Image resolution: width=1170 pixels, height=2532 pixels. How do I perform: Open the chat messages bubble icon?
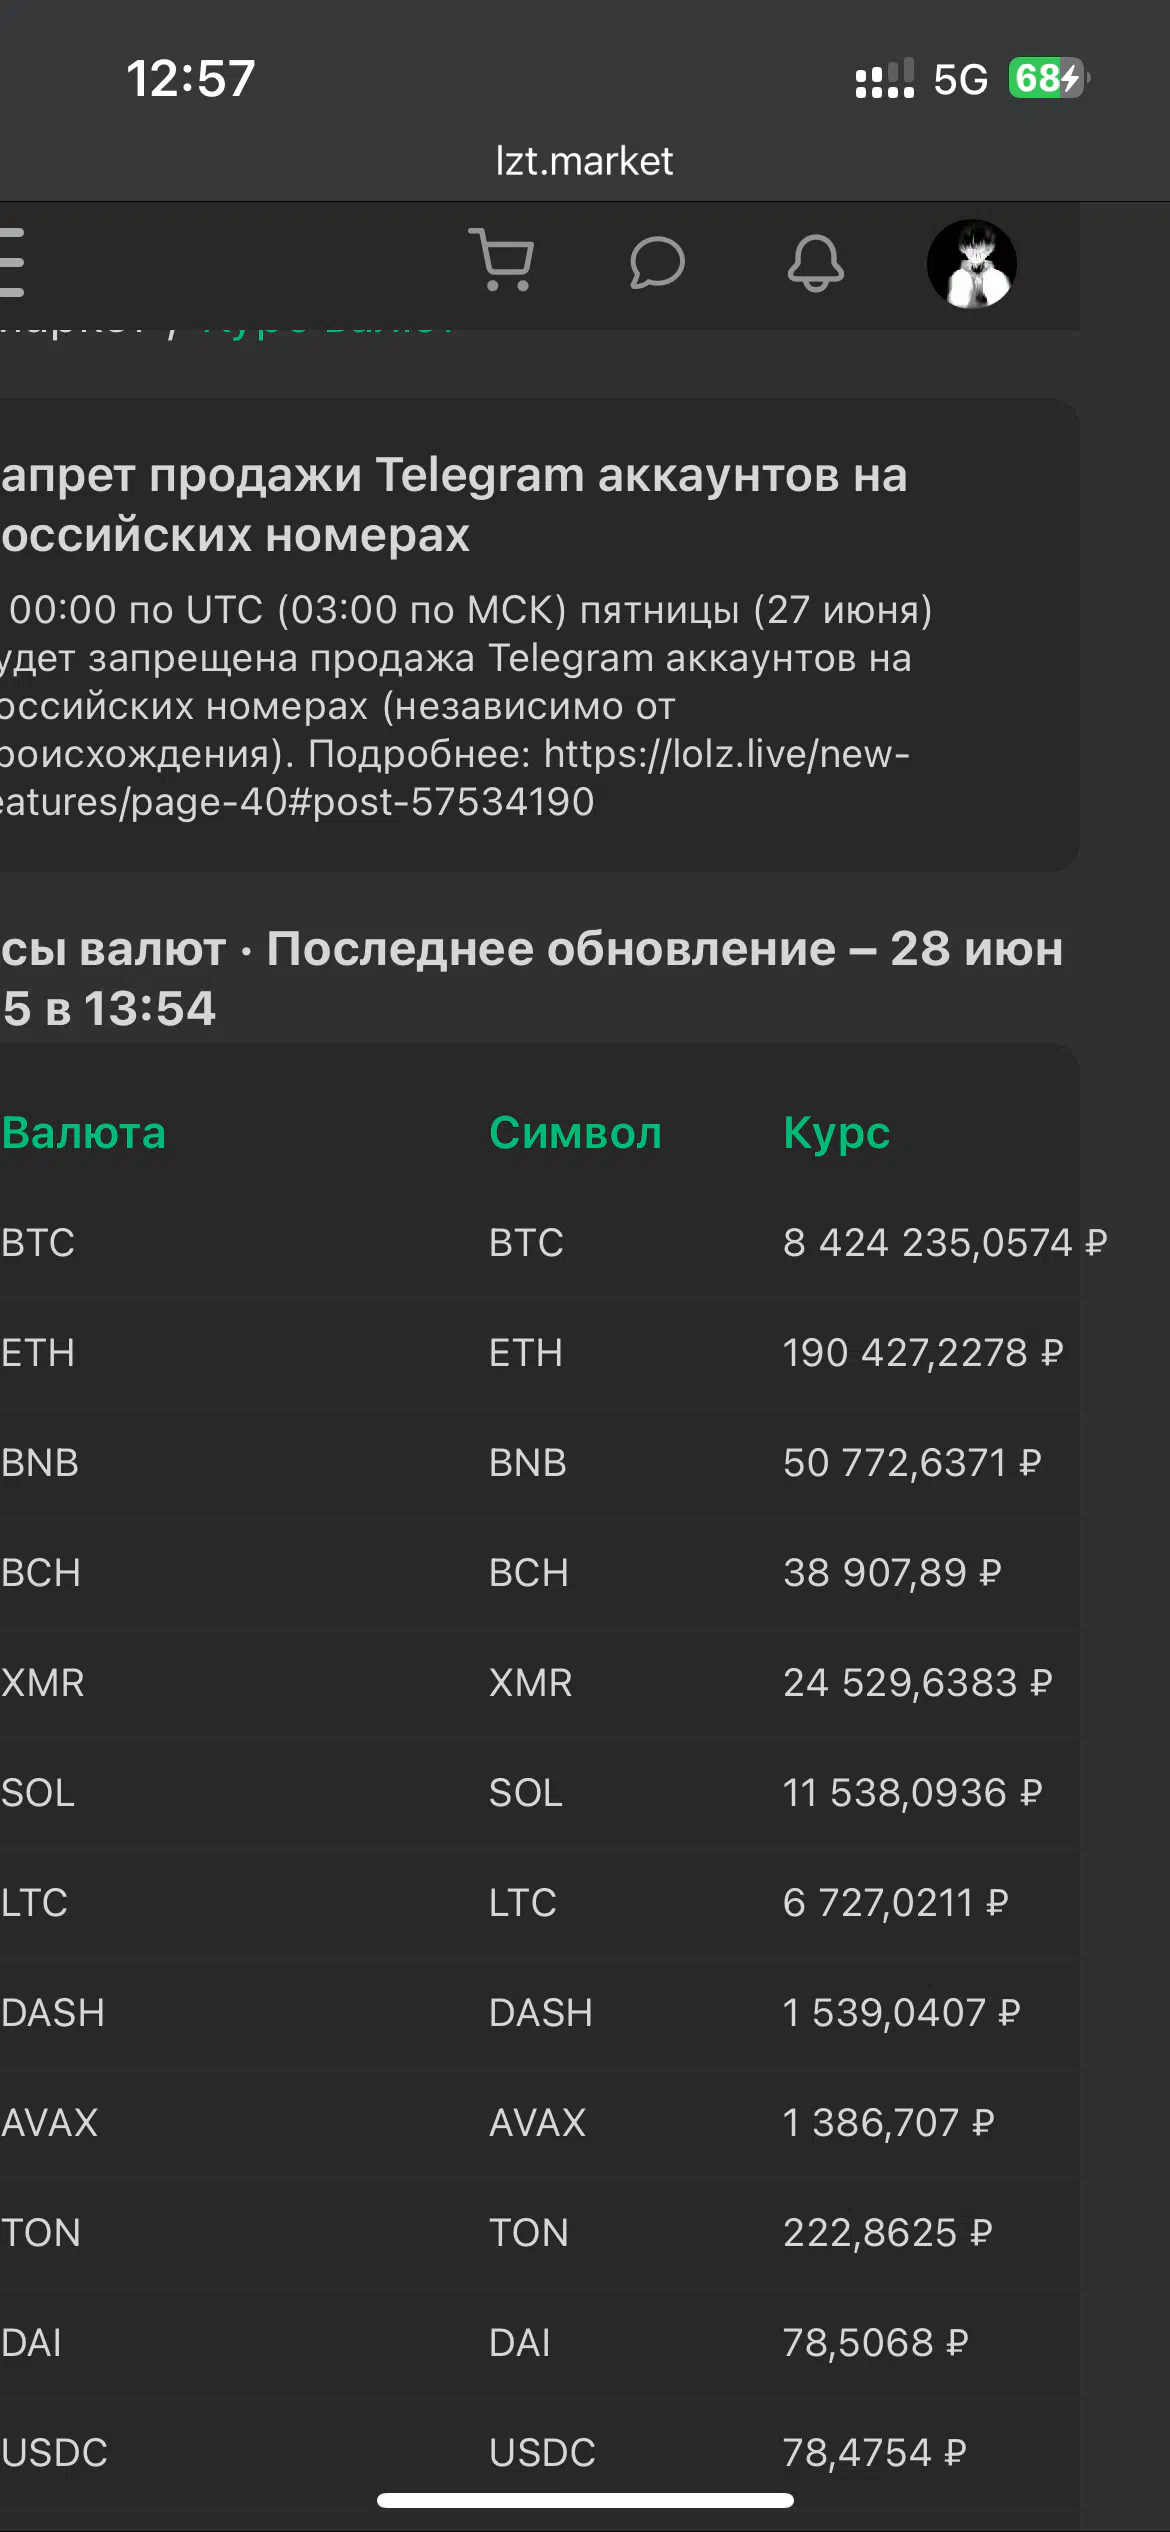point(657,263)
